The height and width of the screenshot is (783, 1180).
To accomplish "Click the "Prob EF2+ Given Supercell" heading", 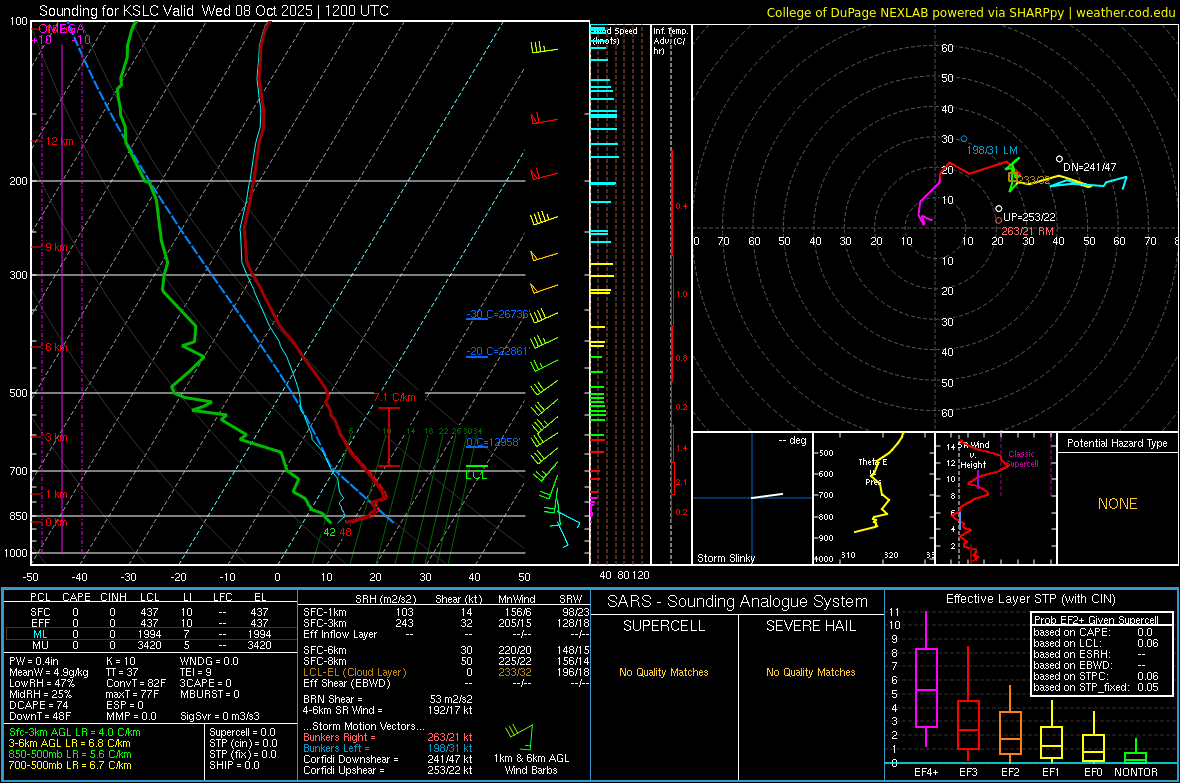I will coord(1096,620).
